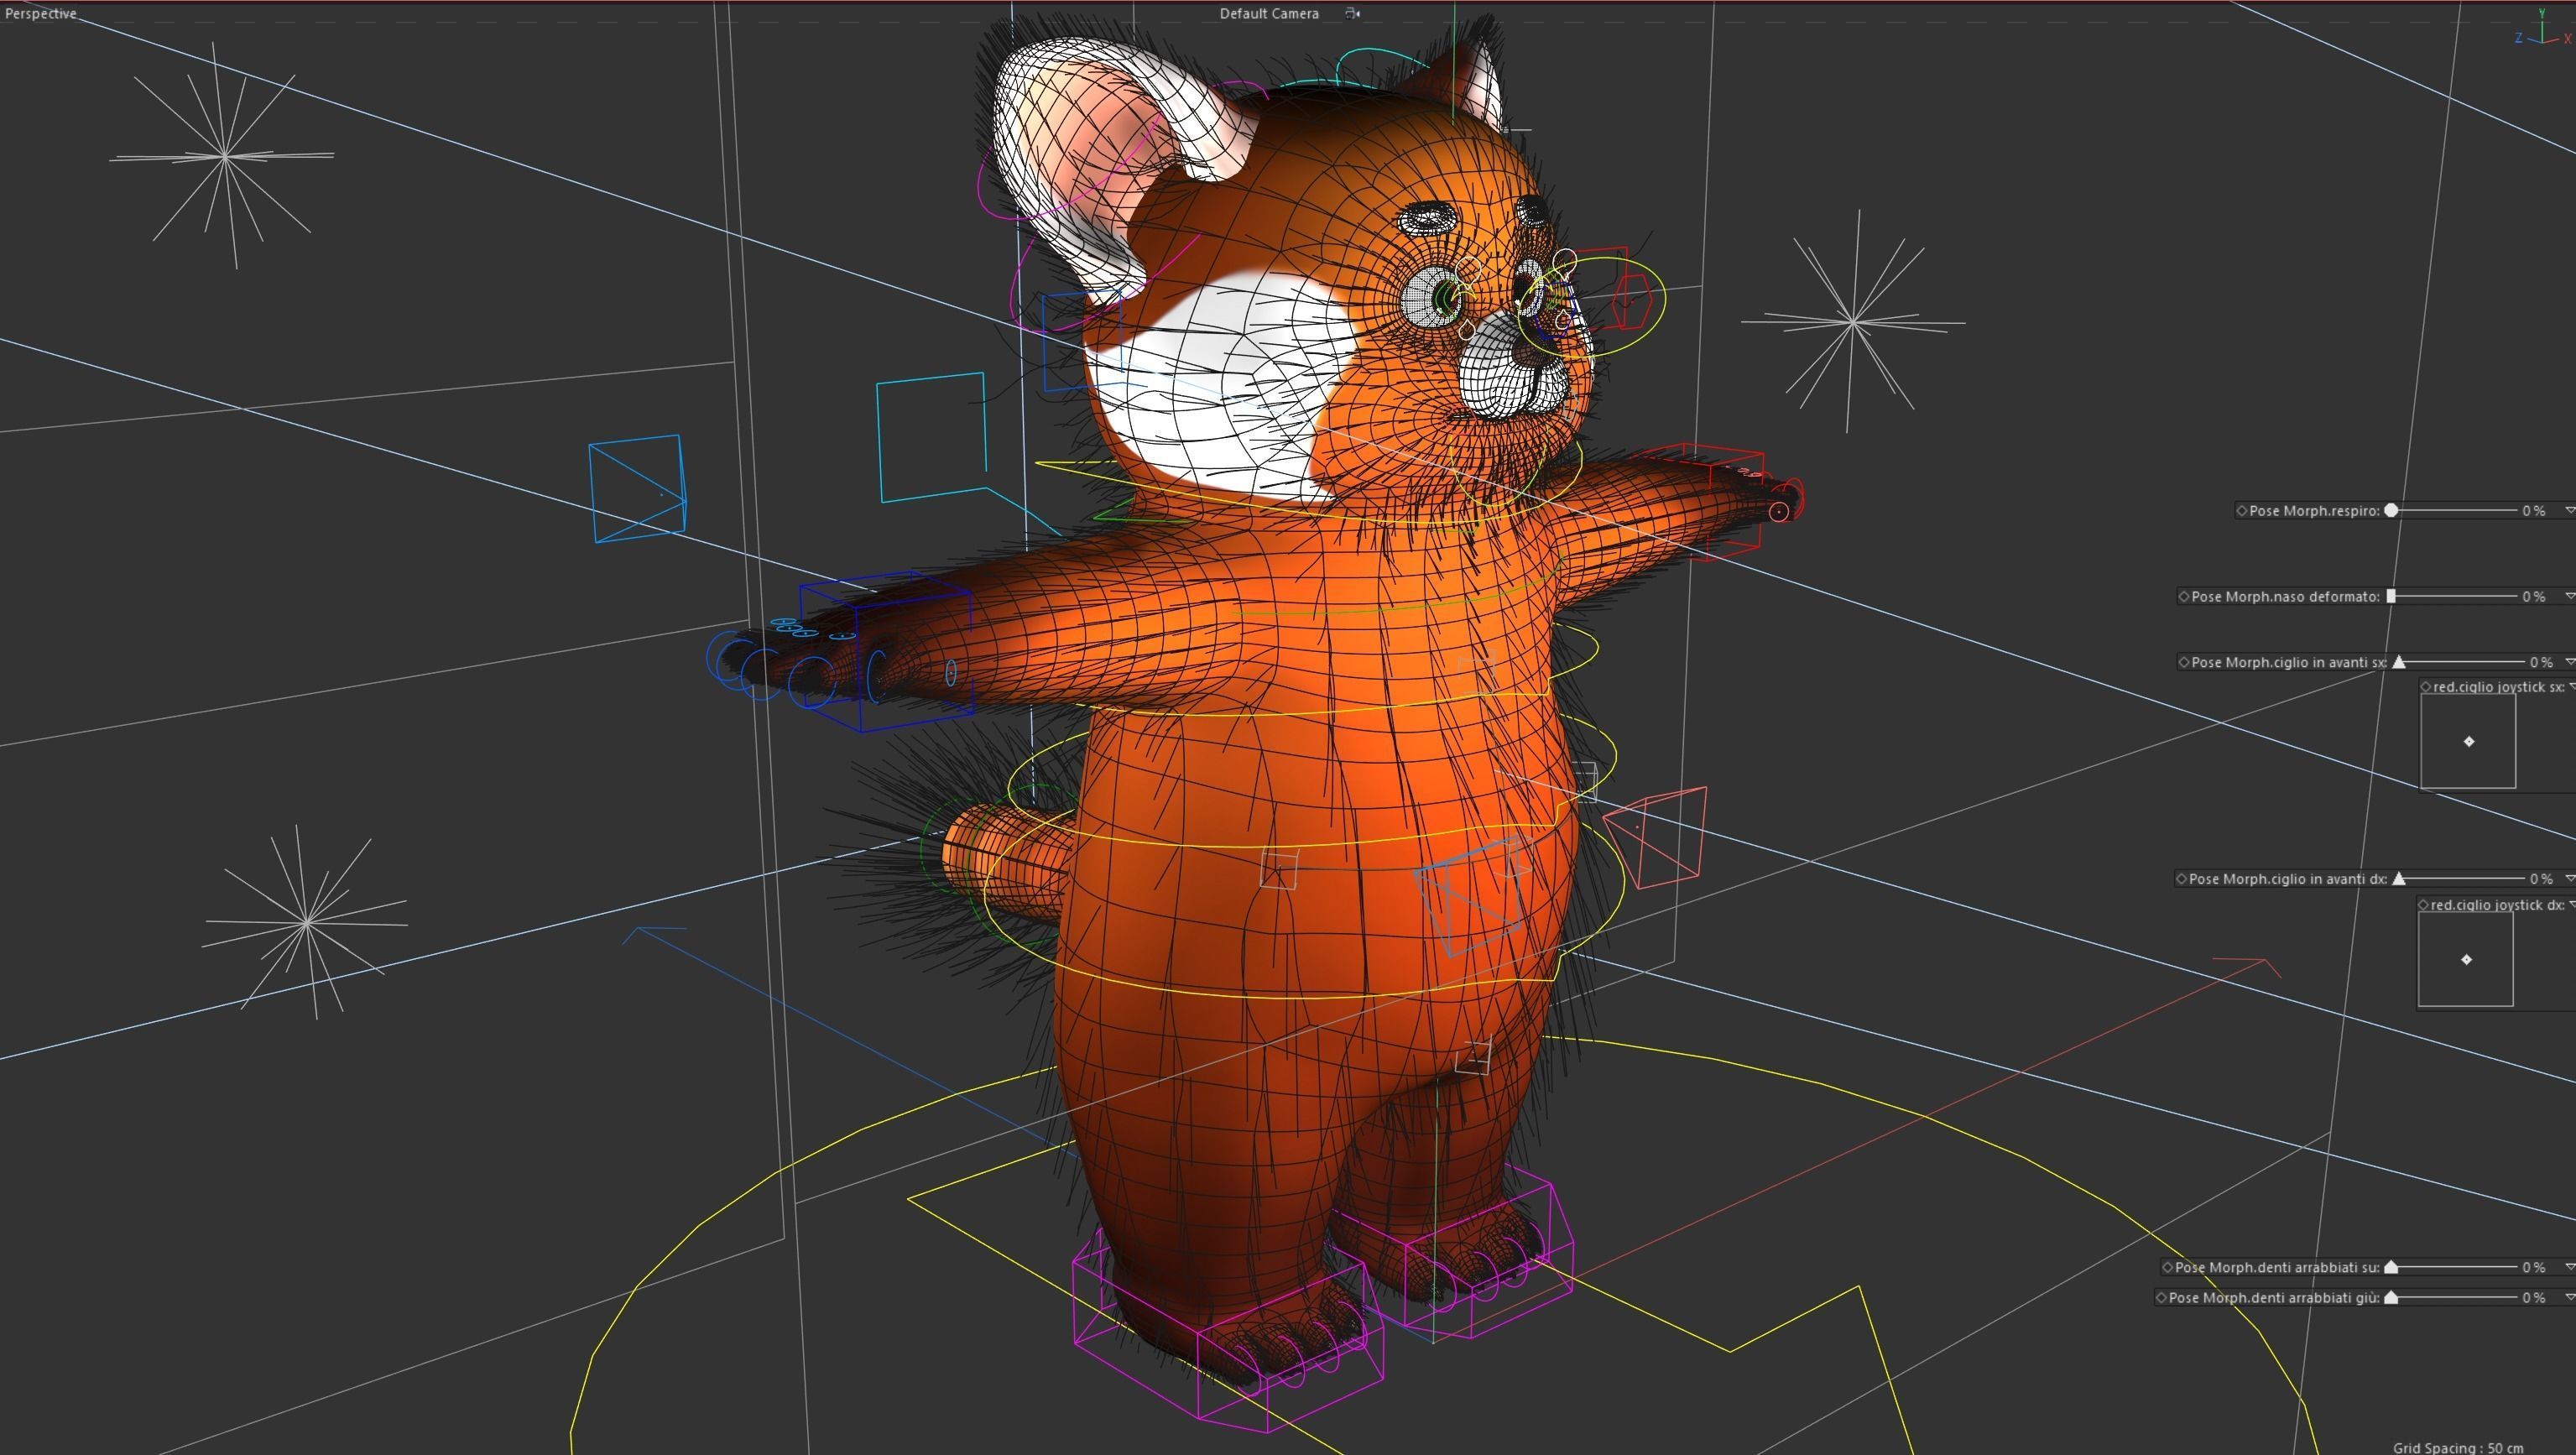Click the 0 % value of denti arrabbiati giù

2533,1298
